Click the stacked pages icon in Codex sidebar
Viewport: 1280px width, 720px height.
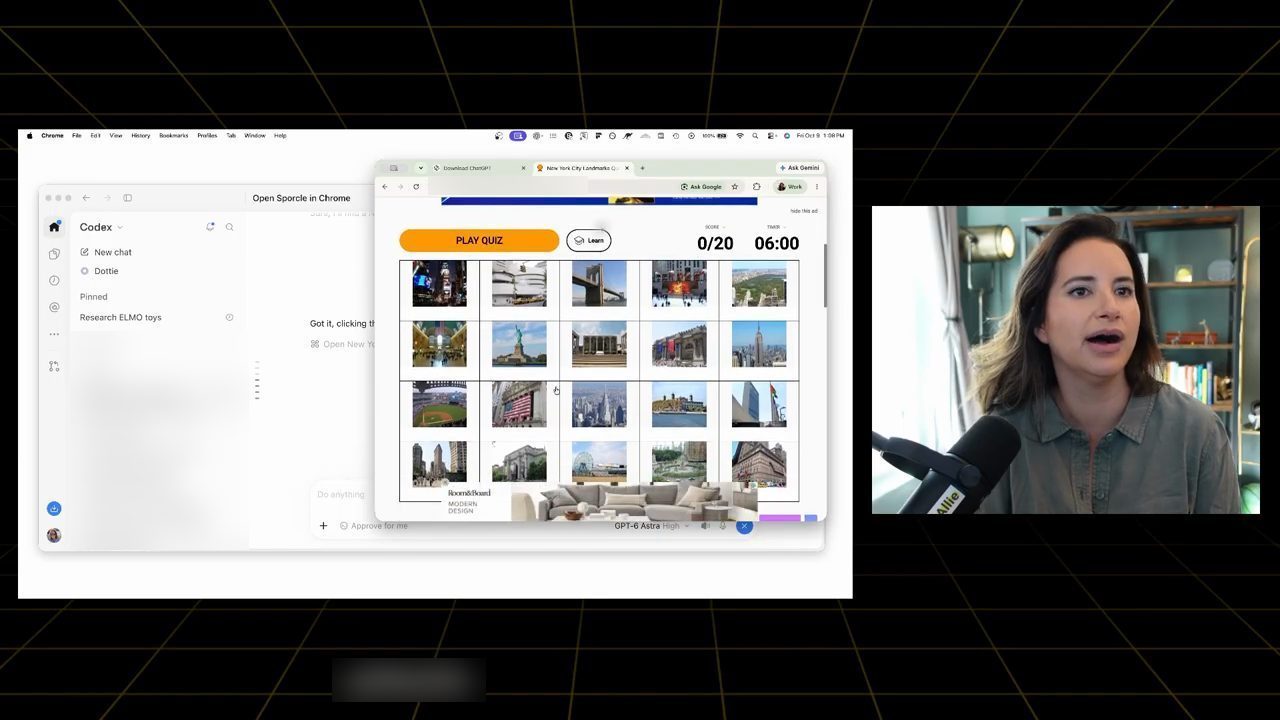pyautogui.click(x=54, y=254)
